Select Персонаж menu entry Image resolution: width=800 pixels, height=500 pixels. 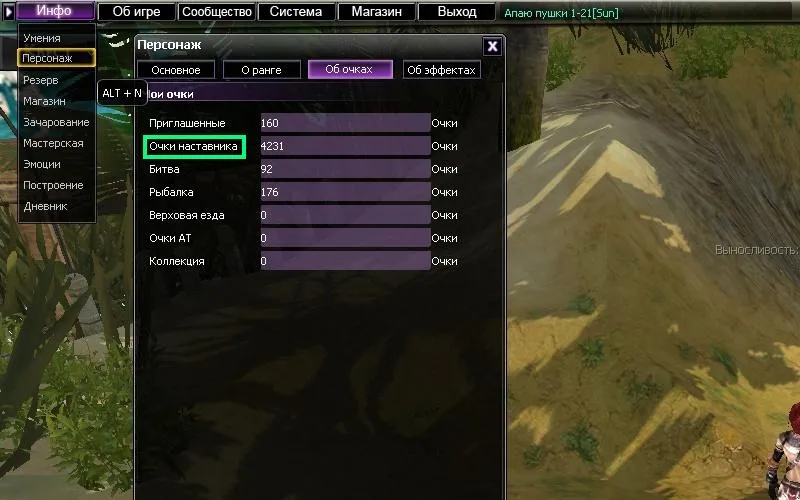56,58
